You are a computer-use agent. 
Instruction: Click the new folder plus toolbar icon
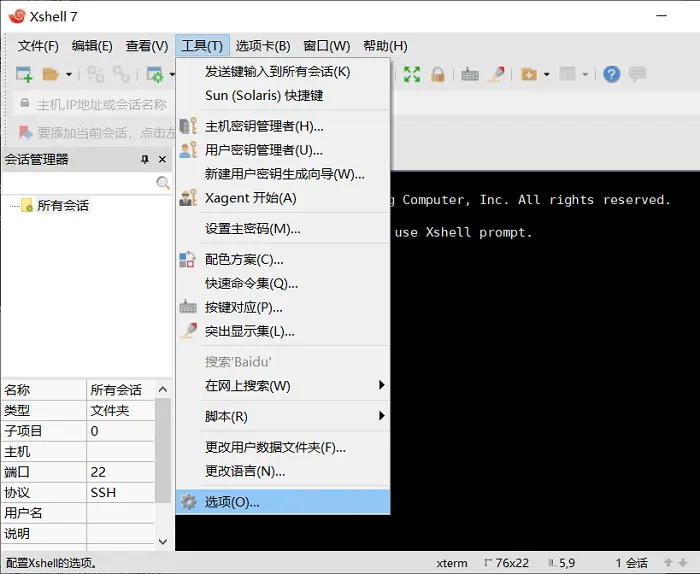click(529, 74)
